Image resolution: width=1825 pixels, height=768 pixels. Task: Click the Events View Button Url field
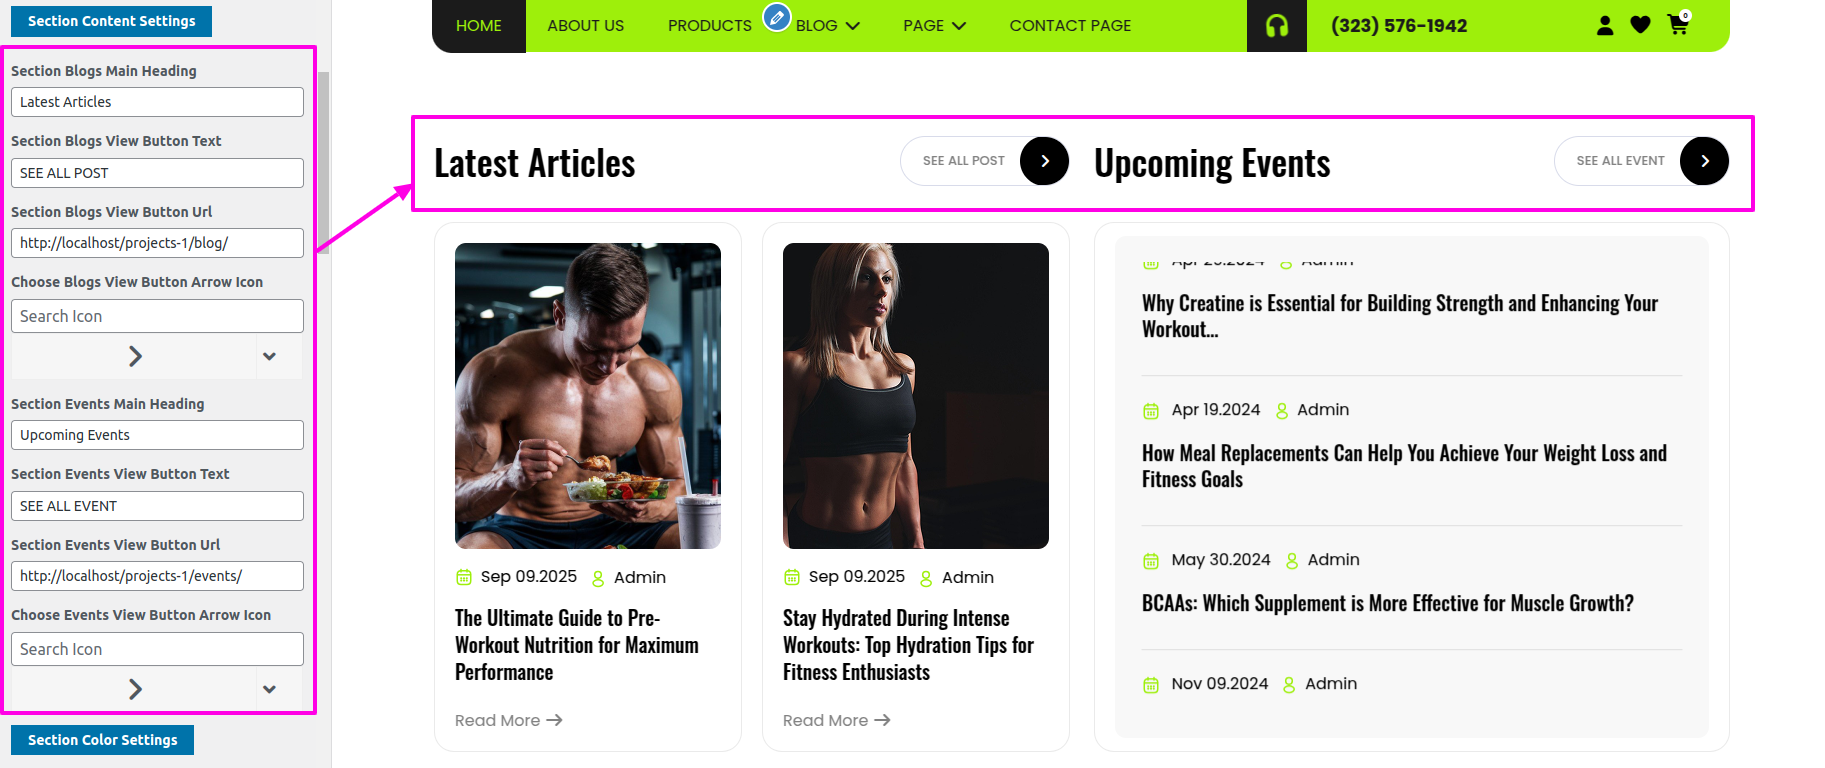click(157, 576)
